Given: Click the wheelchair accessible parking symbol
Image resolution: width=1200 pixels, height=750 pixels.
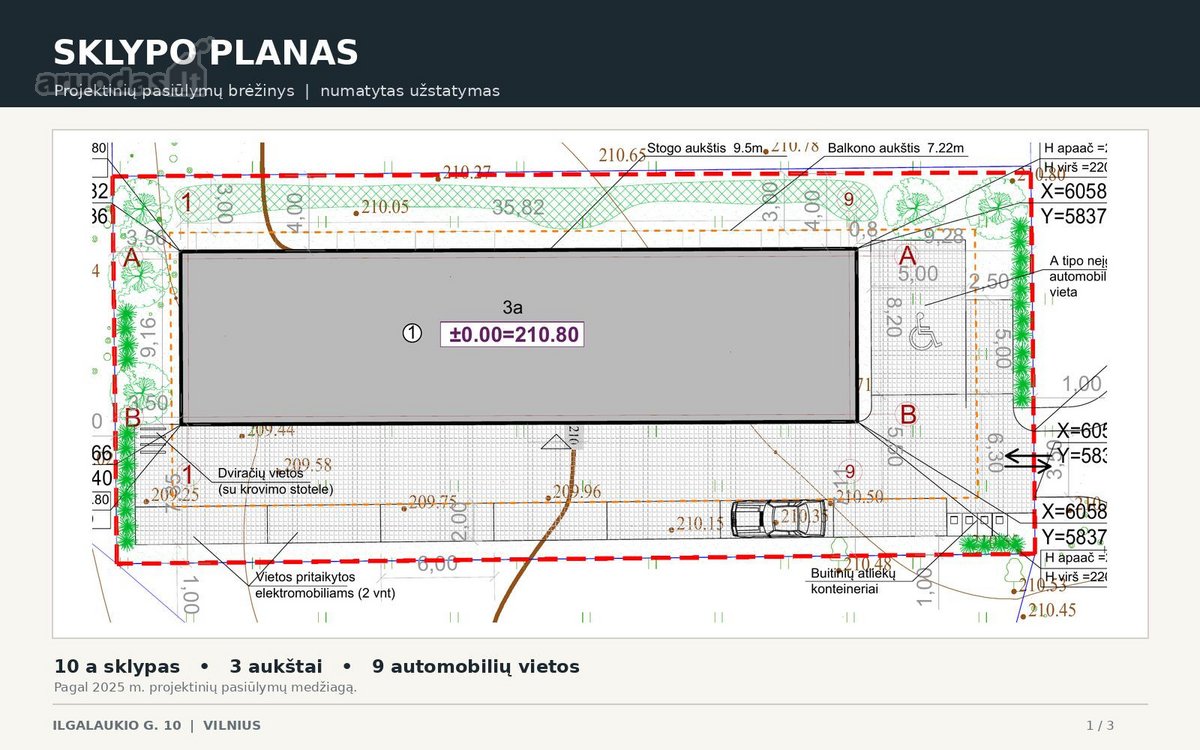Looking at the screenshot, I should click(925, 335).
